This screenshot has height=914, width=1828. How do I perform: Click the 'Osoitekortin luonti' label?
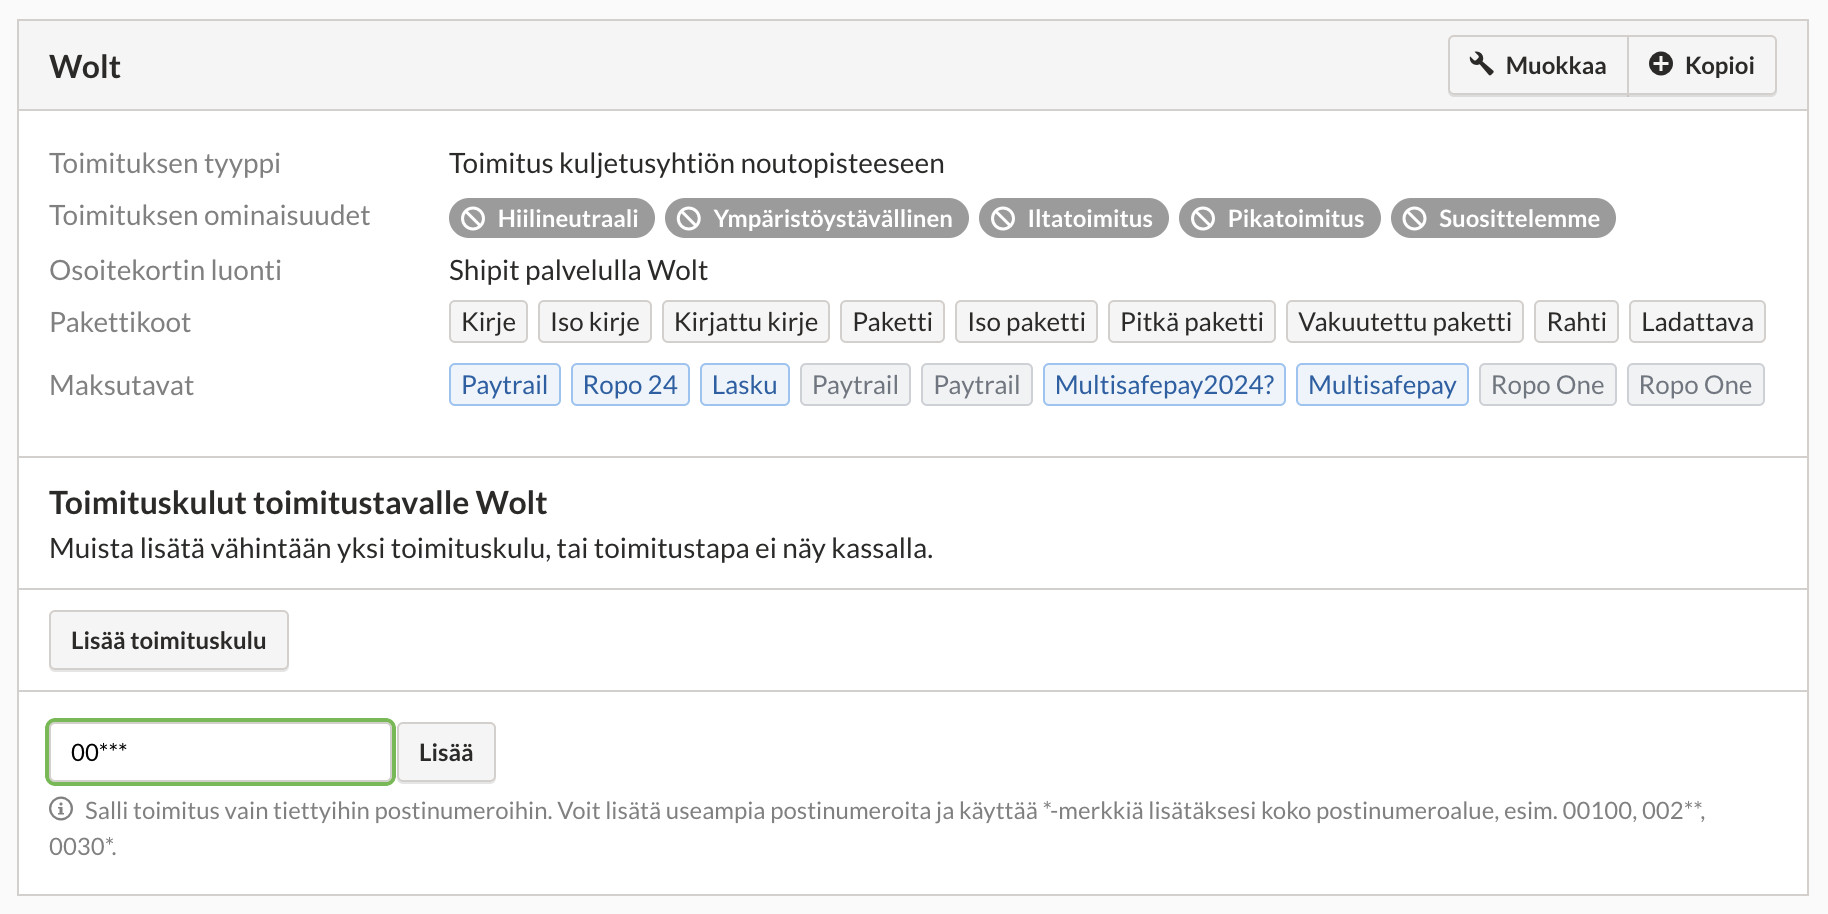click(x=166, y=270)
